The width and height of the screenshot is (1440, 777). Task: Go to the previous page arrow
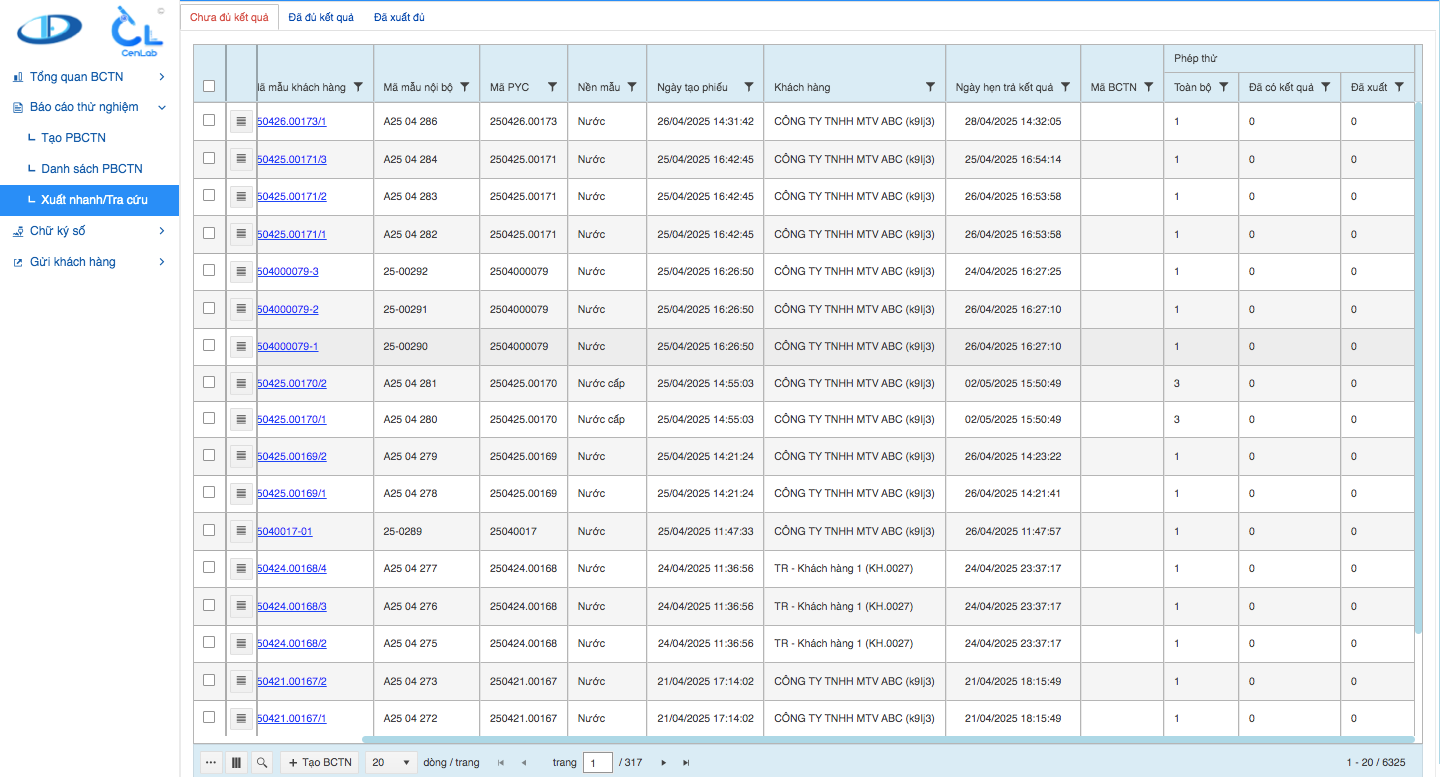(523, 763)
